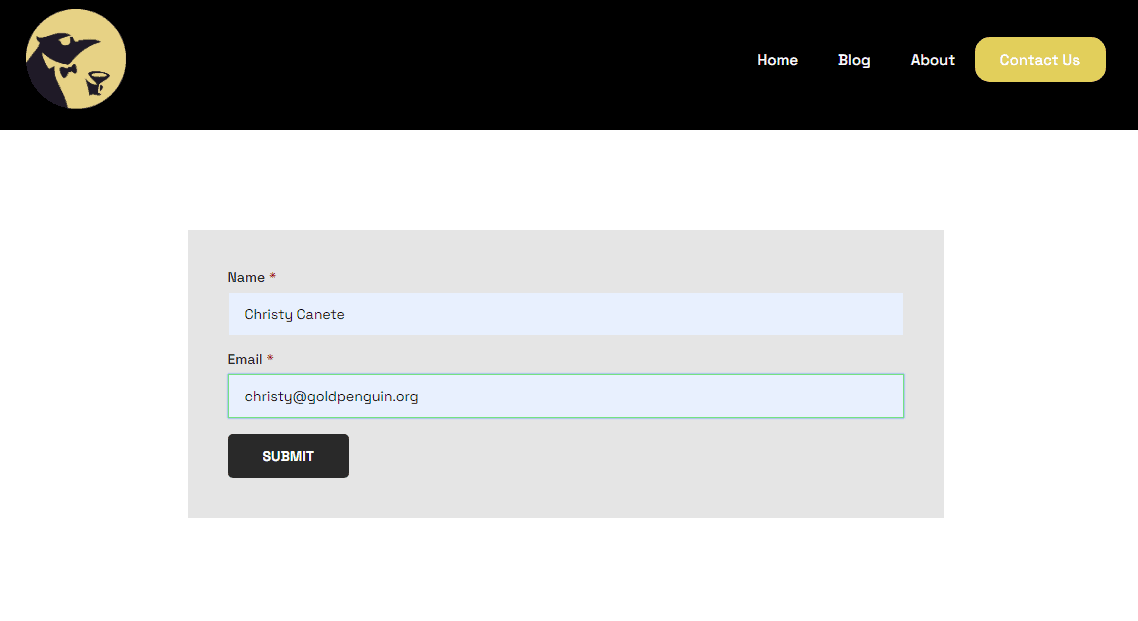
Task: Go to the Home page
Action: pyautogui.click(x=777, y=60)
